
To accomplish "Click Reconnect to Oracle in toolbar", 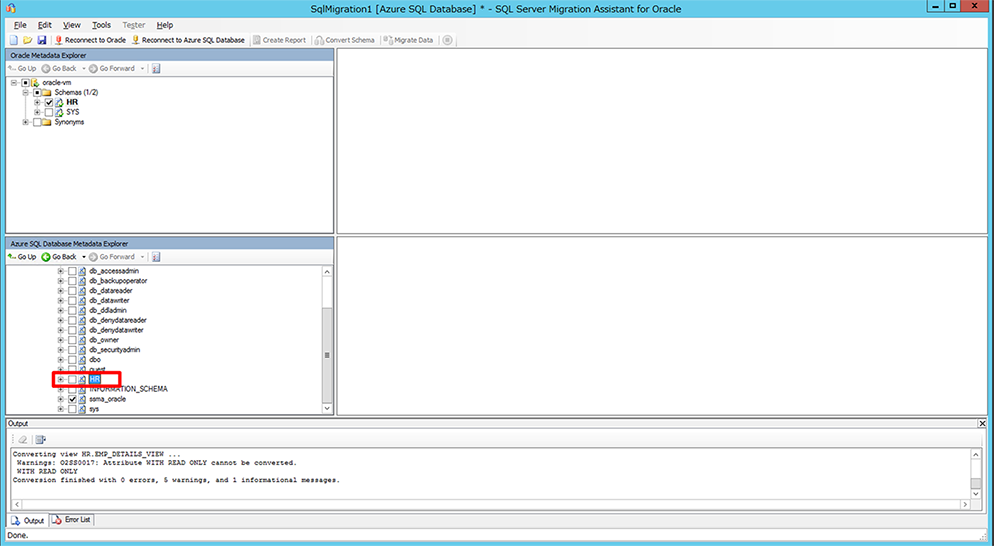I will pyautogui.click(x=91, y=40).
